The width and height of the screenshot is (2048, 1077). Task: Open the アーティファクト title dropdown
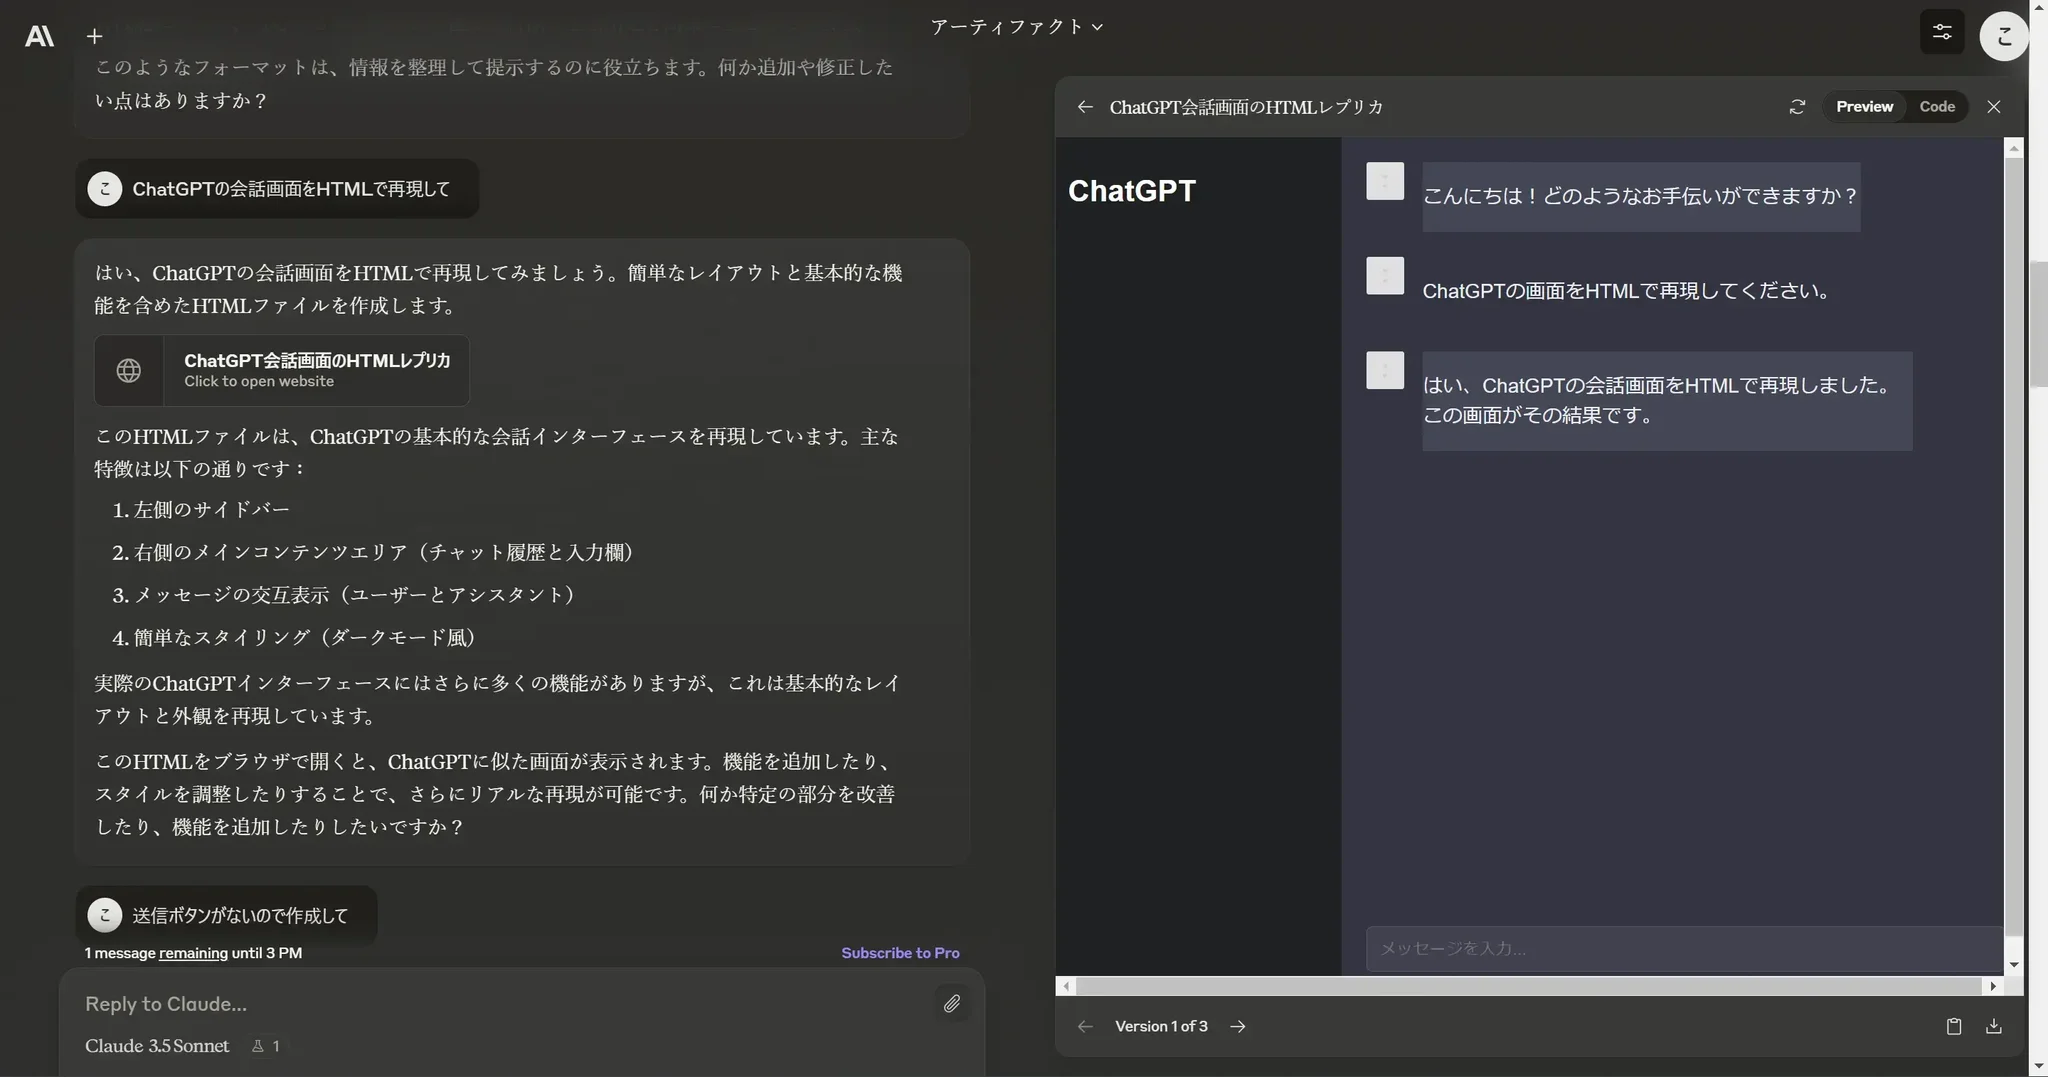click(x=1016, y=27)
